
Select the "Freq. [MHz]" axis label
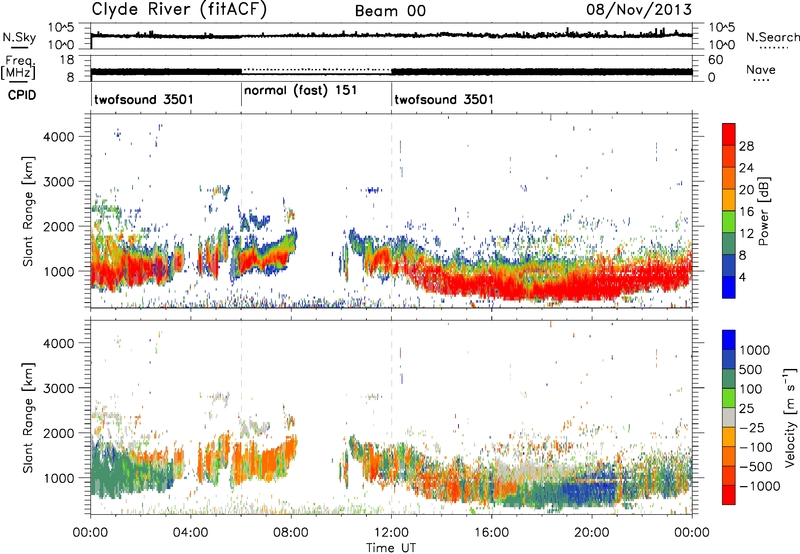tap(18, 67)
